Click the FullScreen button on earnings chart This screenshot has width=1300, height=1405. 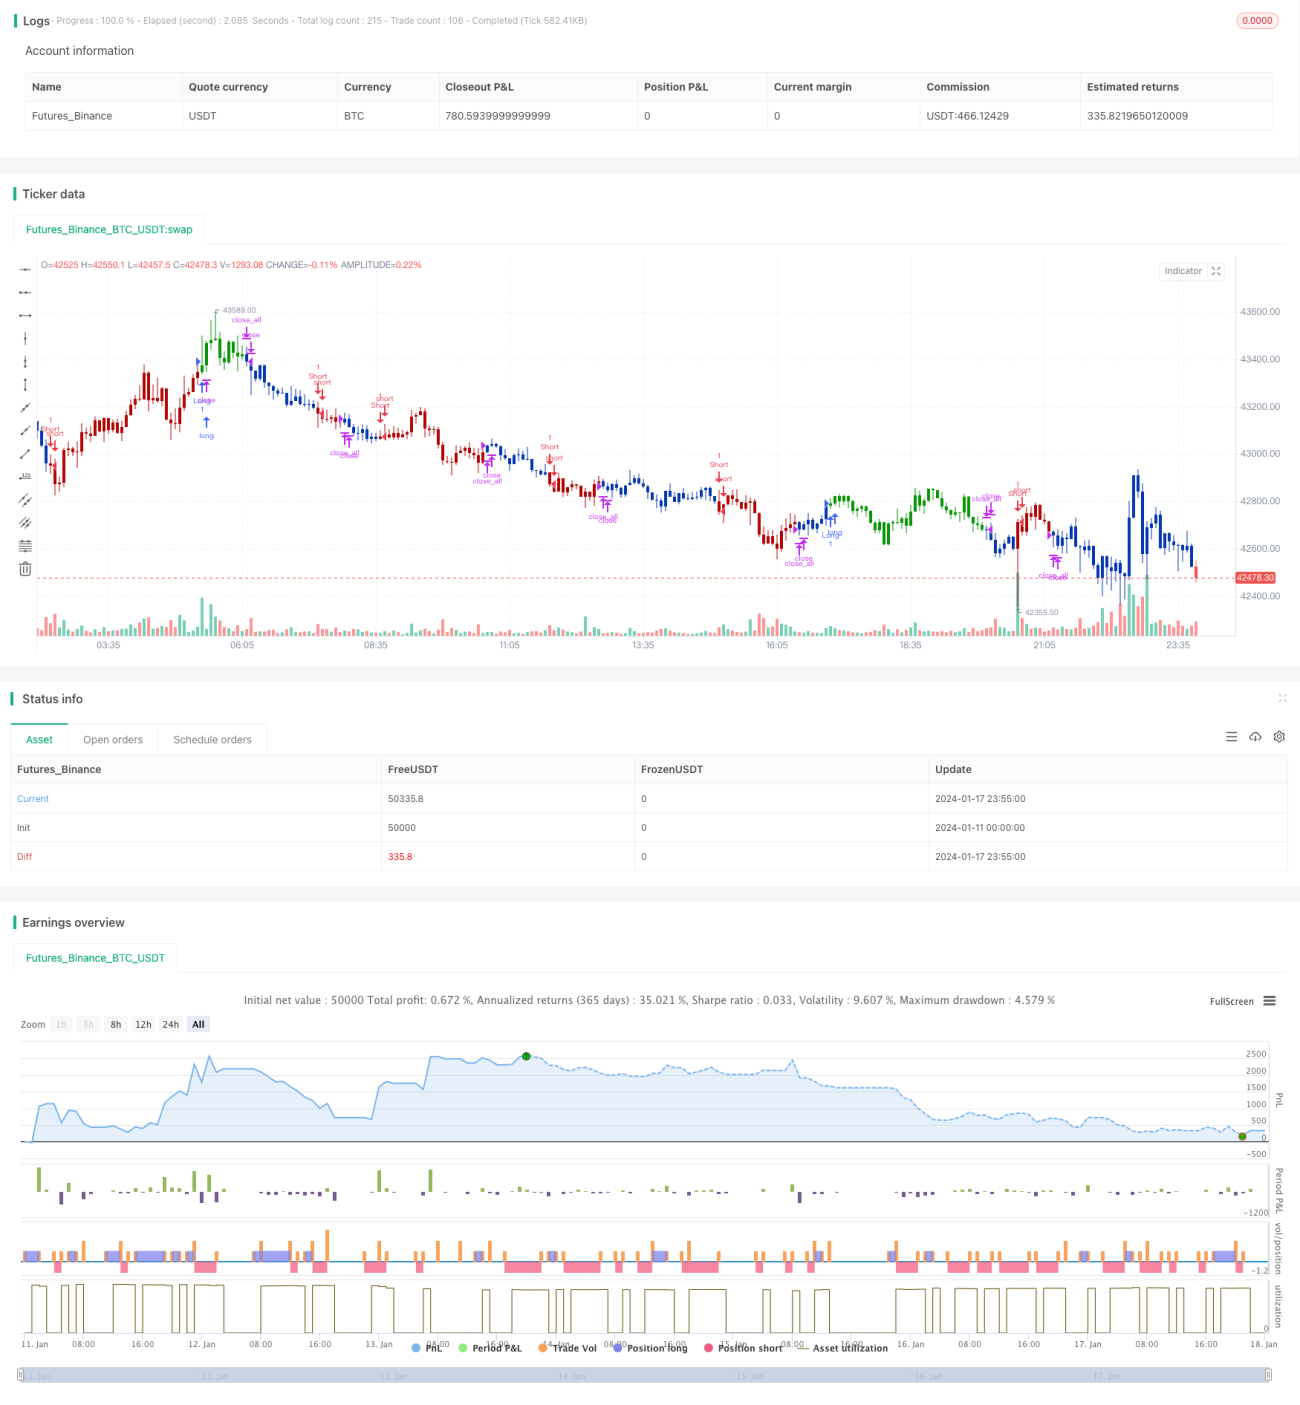[1231, 1001]
